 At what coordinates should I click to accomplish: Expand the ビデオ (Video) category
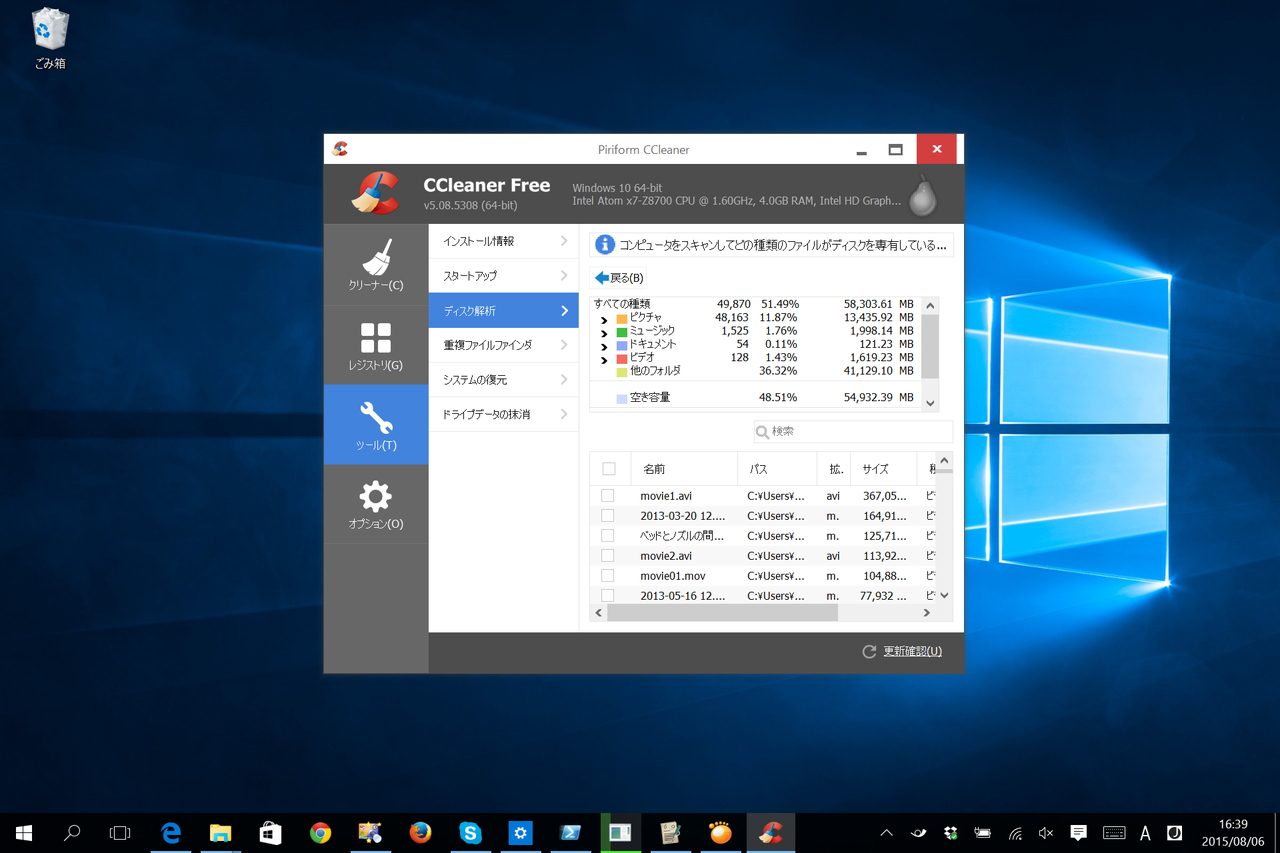coord(604,360)
